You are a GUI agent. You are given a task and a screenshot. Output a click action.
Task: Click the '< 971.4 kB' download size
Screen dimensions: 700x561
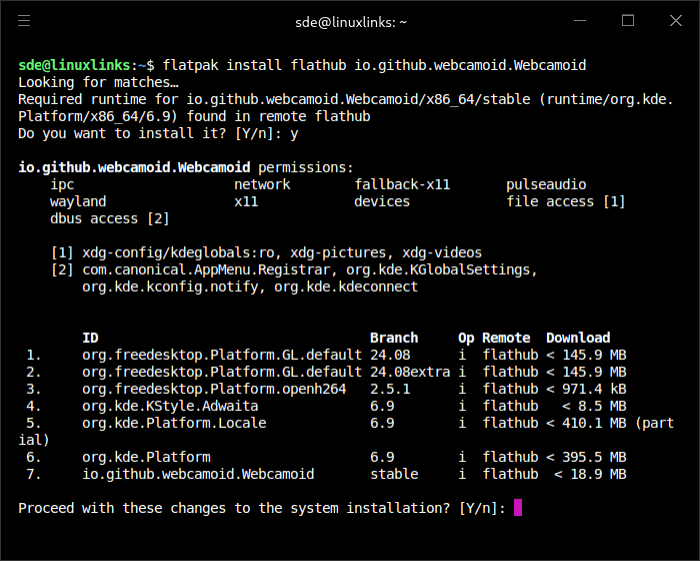[x=586, y=389]
